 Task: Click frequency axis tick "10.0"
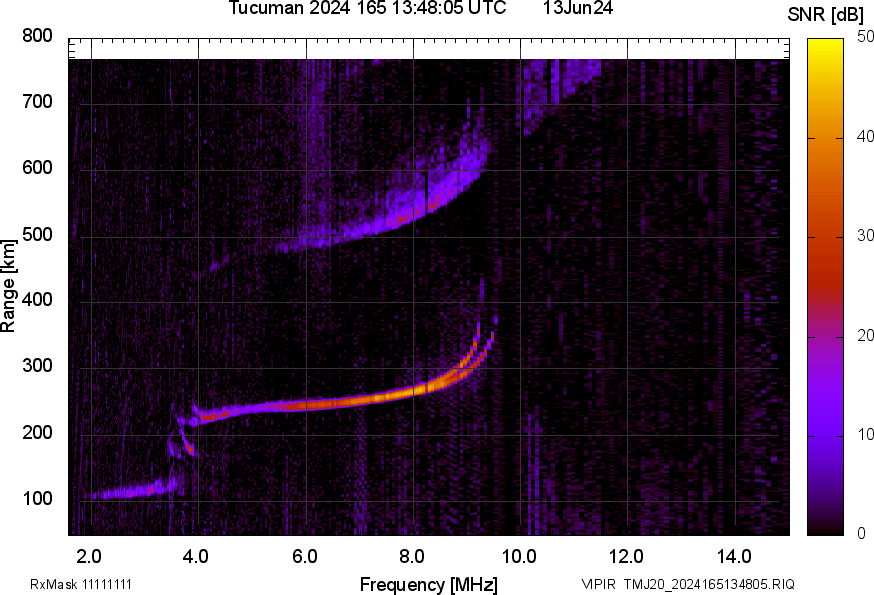(519, 557)
